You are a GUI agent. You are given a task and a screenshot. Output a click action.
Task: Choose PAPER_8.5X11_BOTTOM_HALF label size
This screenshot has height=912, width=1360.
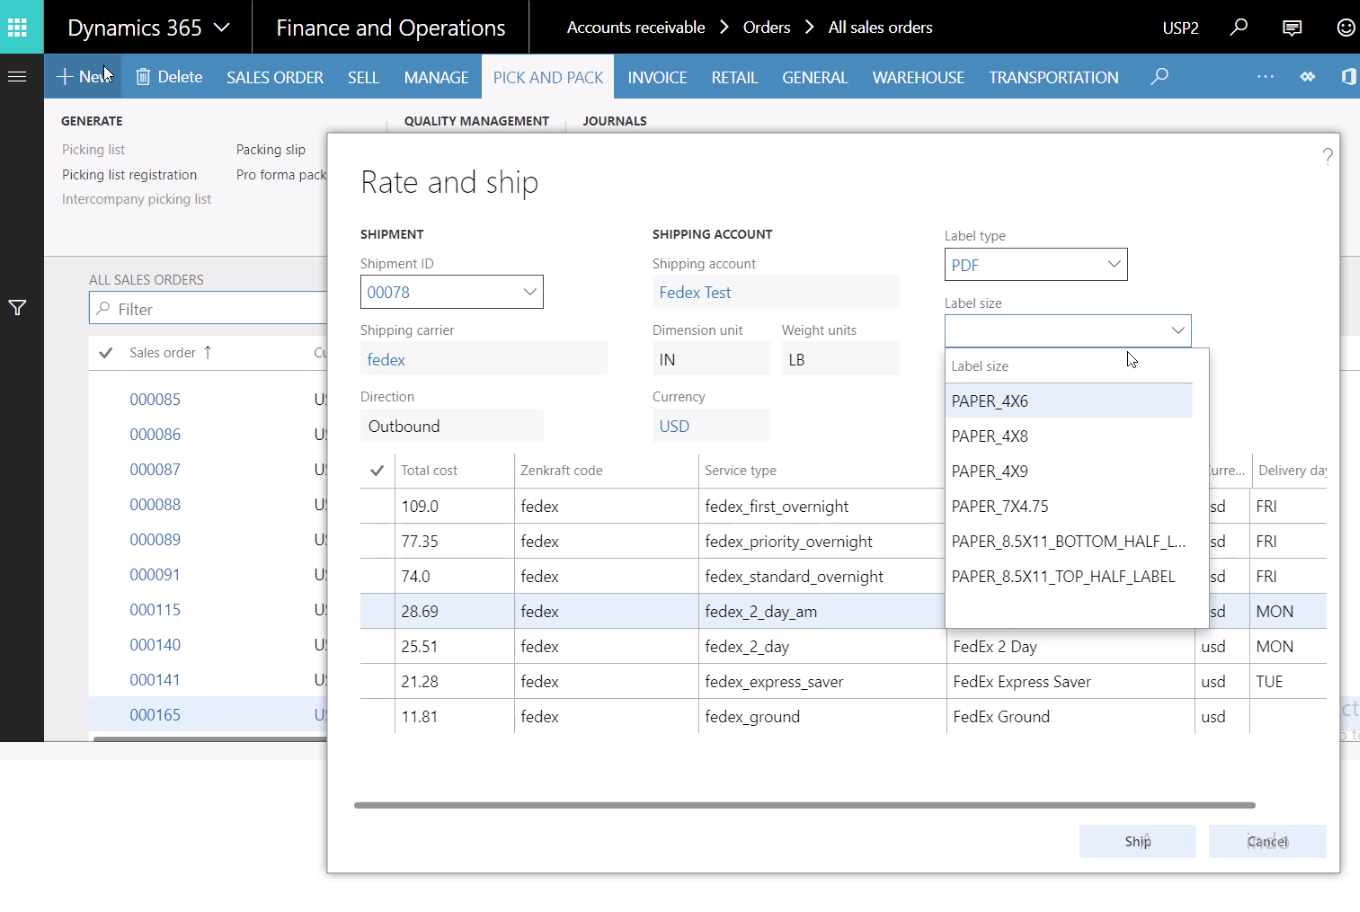[x=1069, y=541]
